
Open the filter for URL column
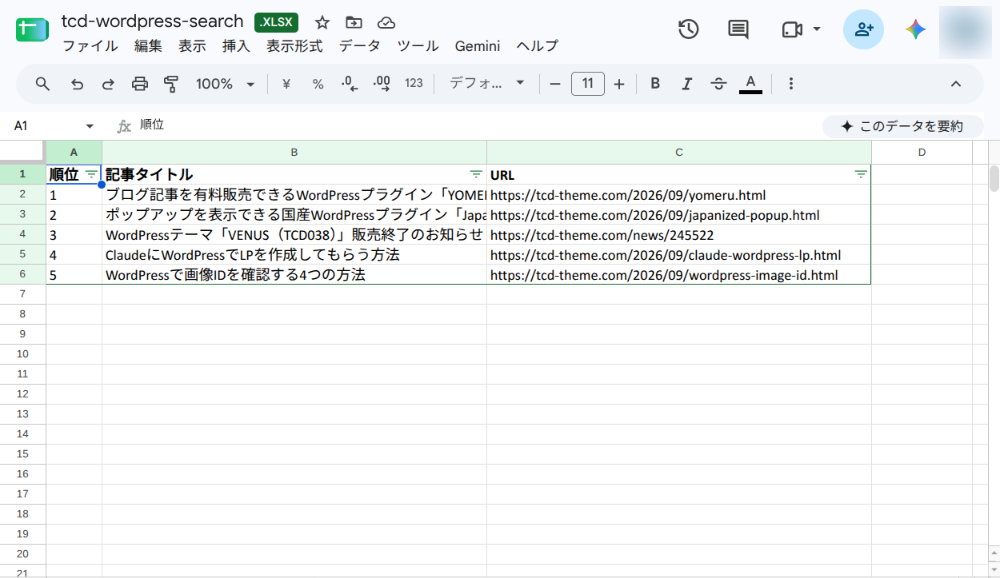[860, 174]
